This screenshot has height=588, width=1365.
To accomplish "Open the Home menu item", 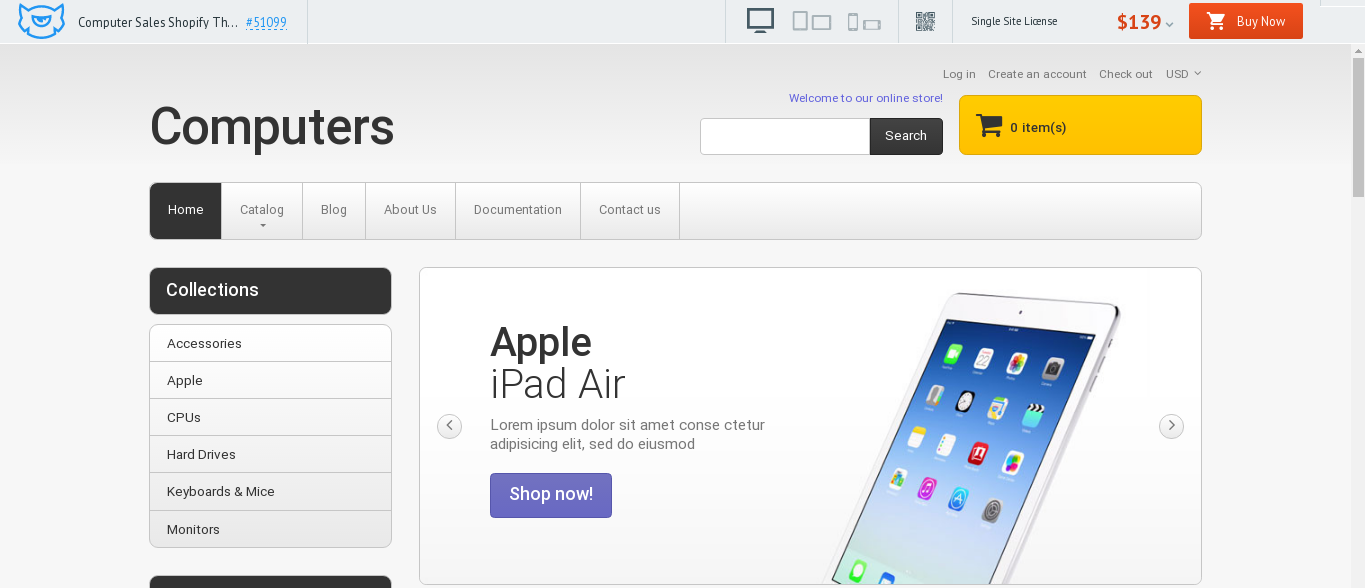I will pyautogui.click(x=186, y=211).
